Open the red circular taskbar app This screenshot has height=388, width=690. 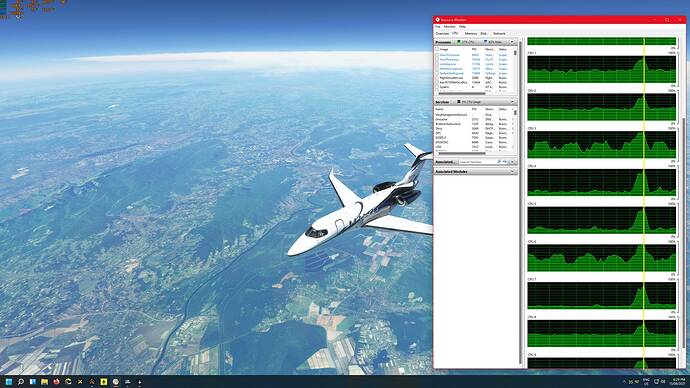(56, 381)
